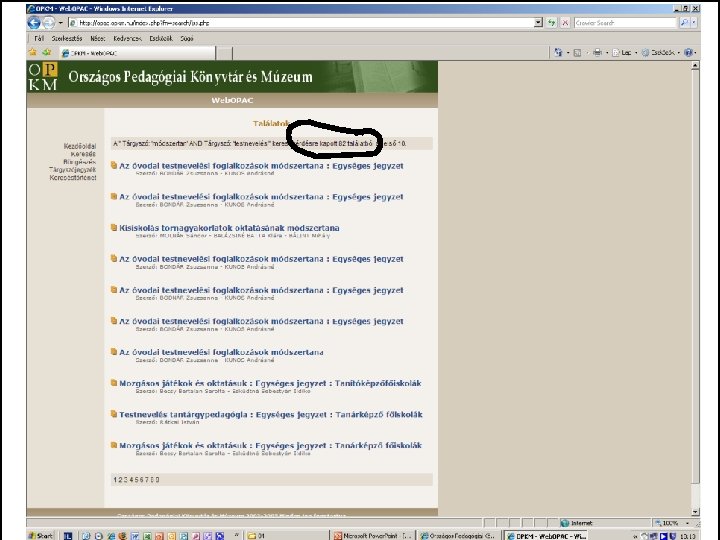Click the scrollbar up arrow

coord(695,66)
